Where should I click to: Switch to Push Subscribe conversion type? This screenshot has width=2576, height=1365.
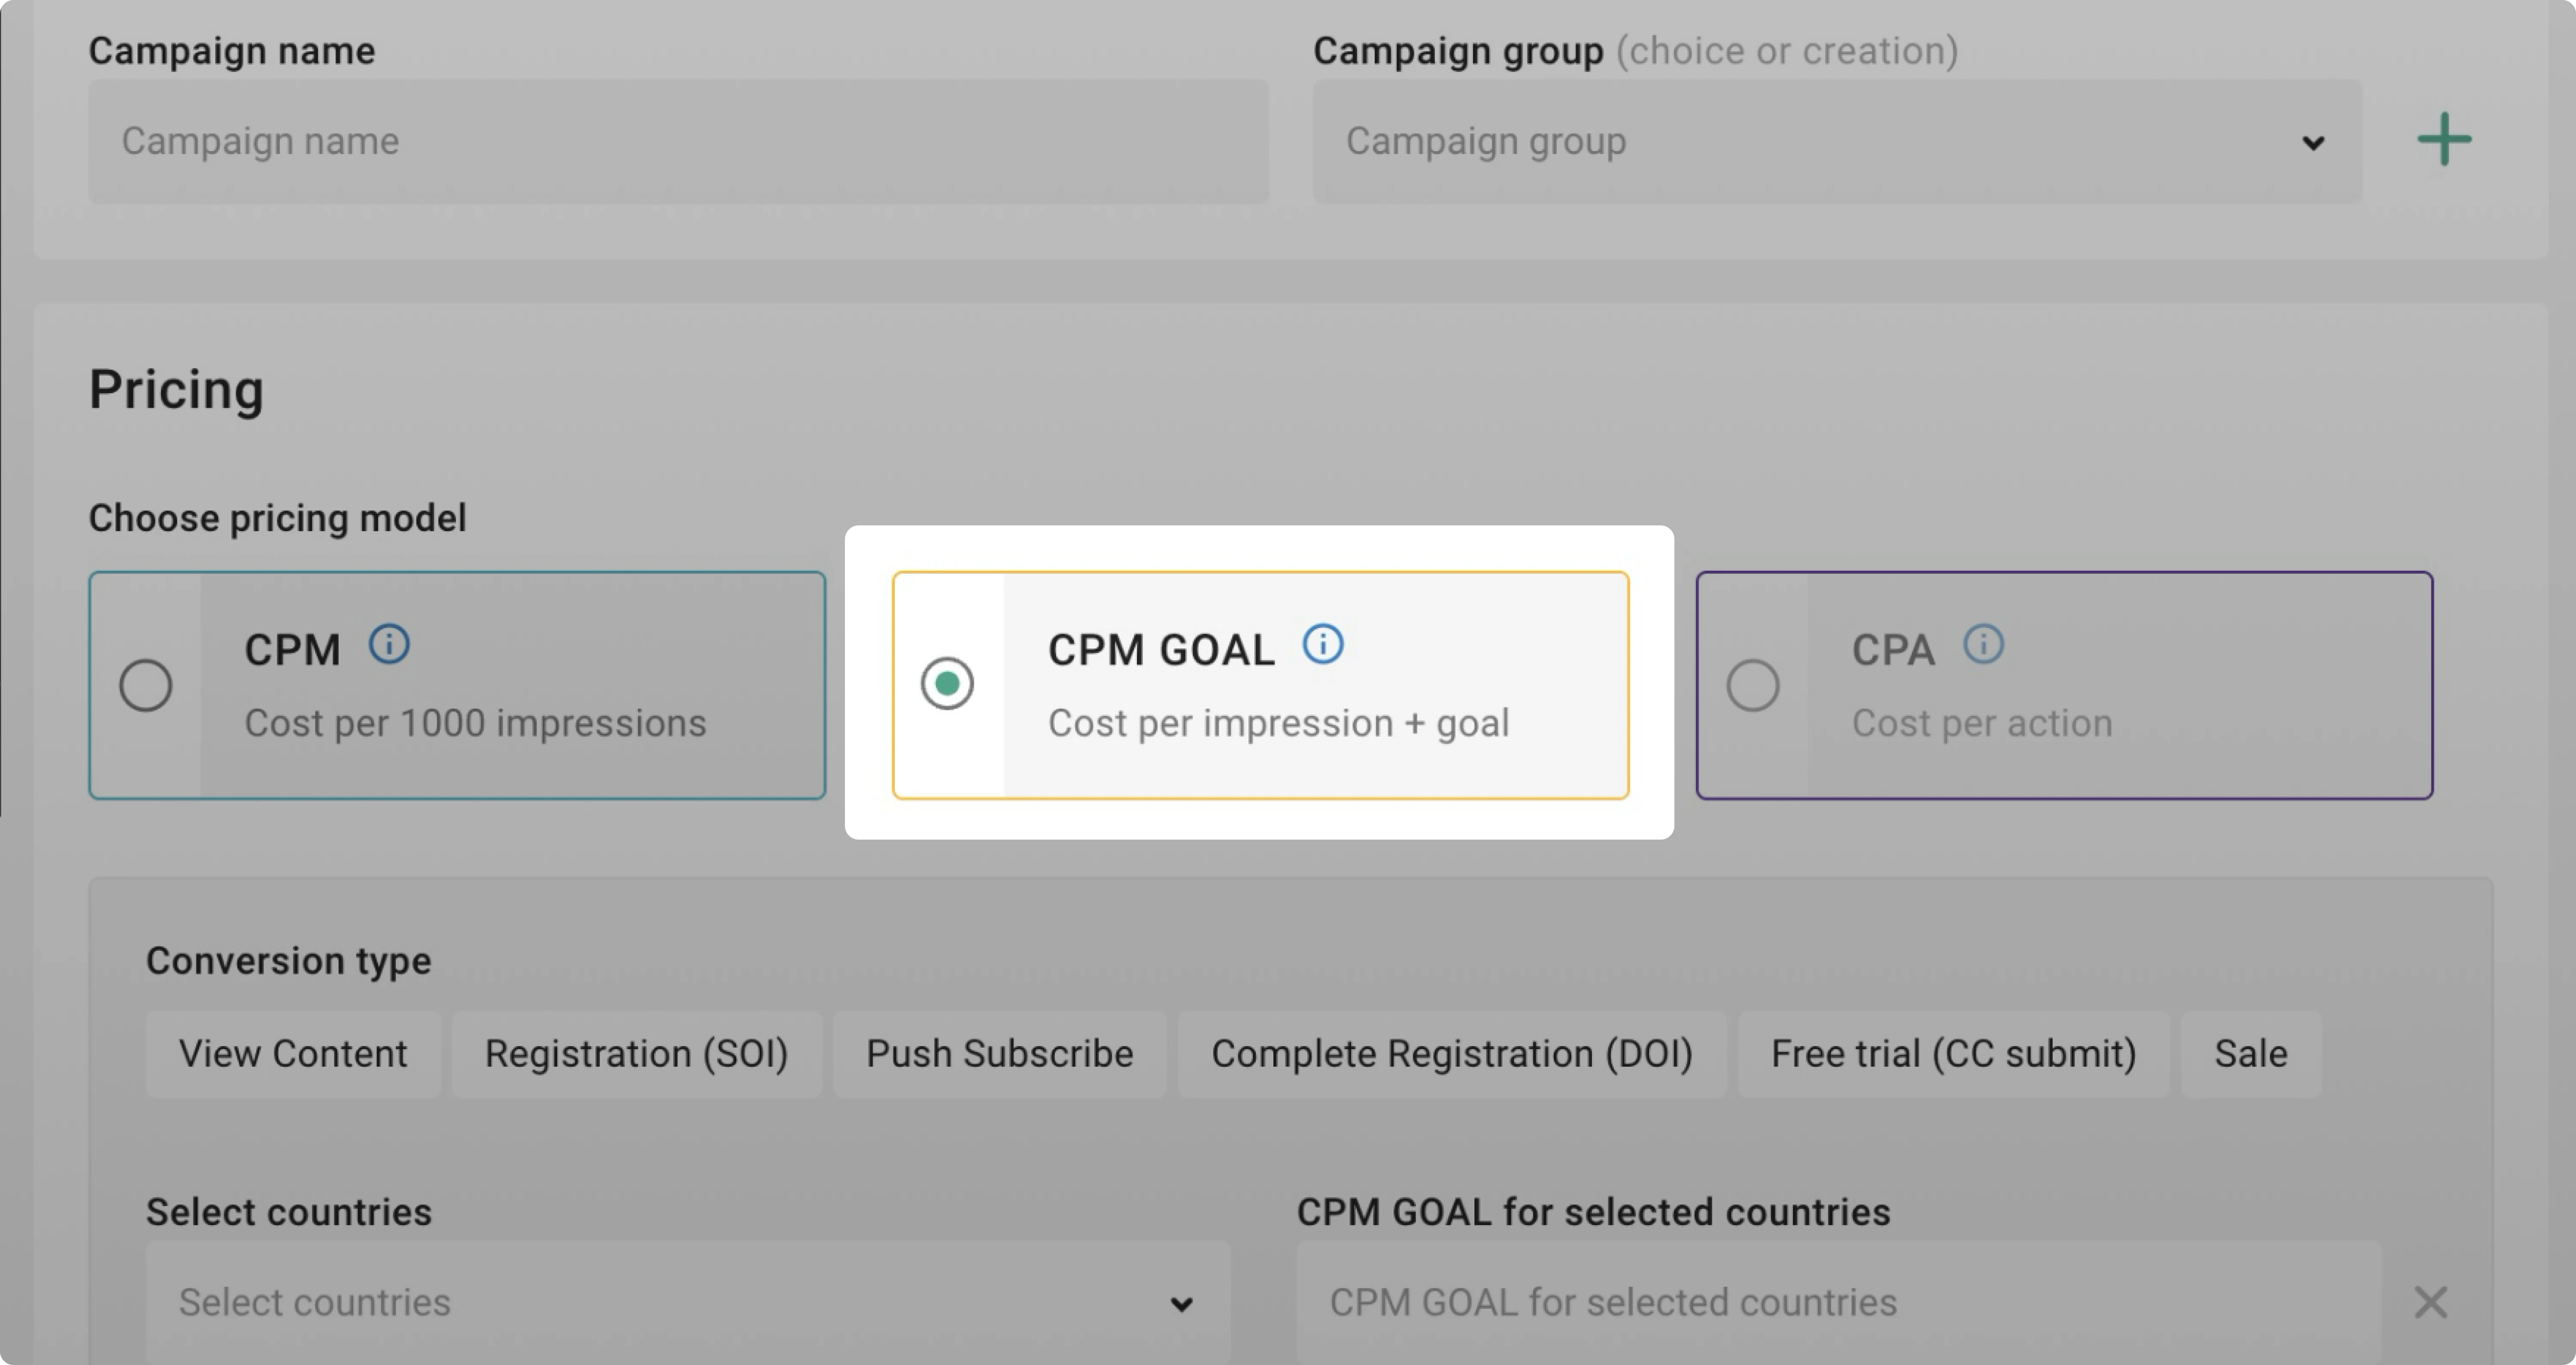(999, 1053)
